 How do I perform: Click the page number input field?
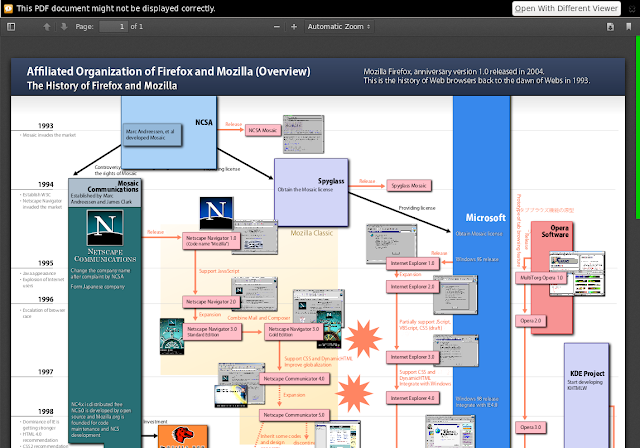[113, 27]
